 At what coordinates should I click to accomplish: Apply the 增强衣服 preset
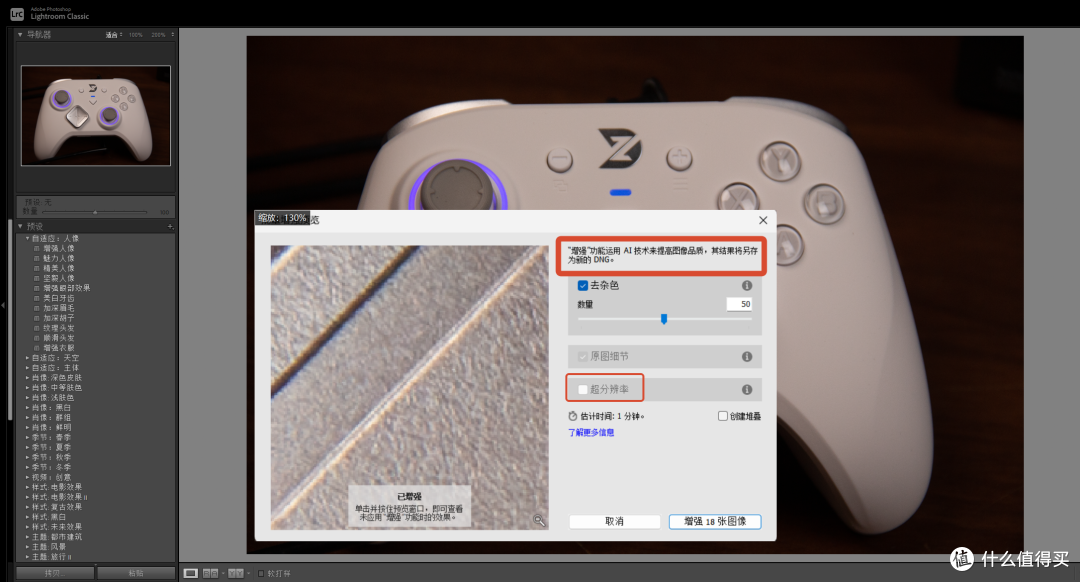pos(59,348)
